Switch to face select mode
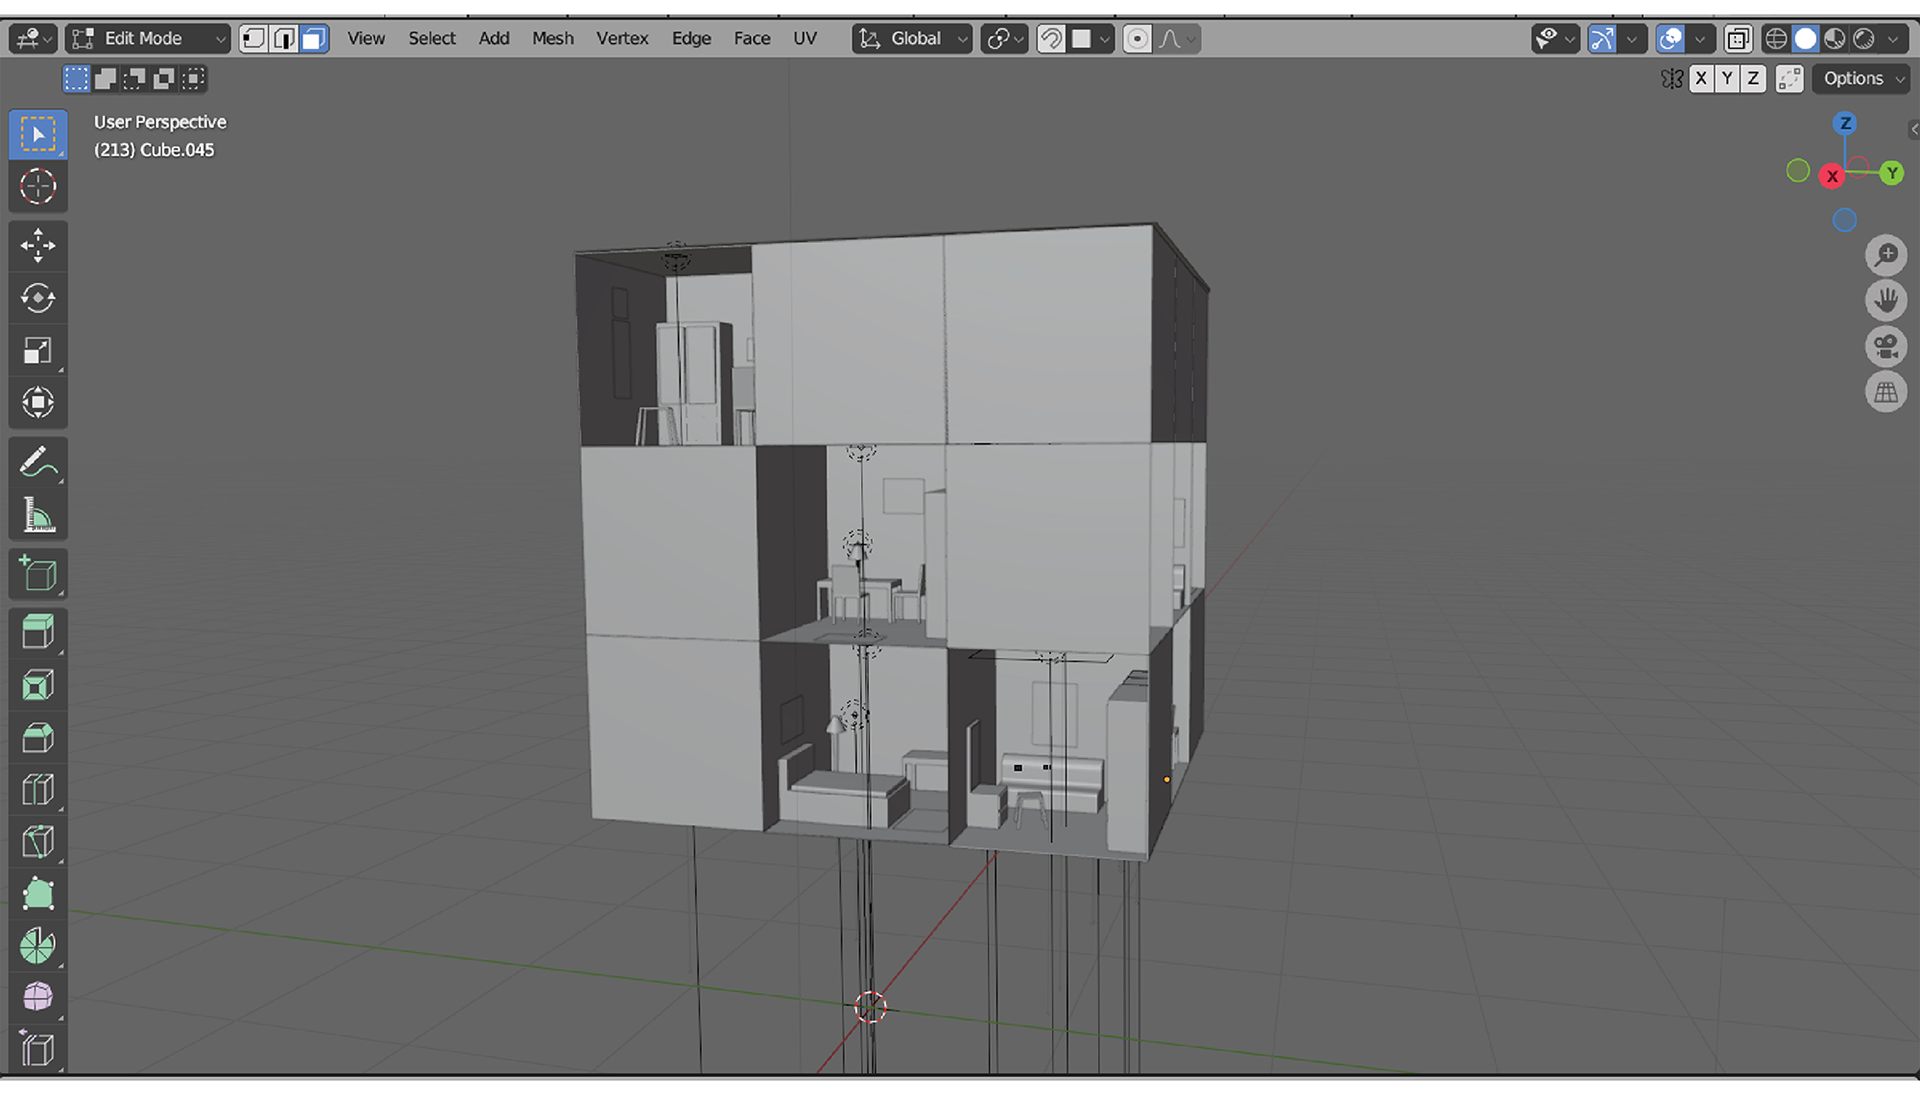Viewport: 1920px width, 1095px height. (314, 39)
